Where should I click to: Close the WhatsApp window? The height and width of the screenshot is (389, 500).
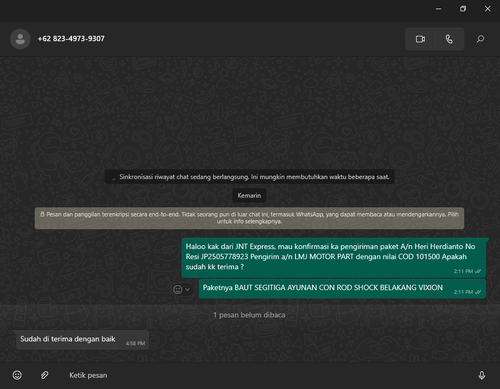[487, 9]
